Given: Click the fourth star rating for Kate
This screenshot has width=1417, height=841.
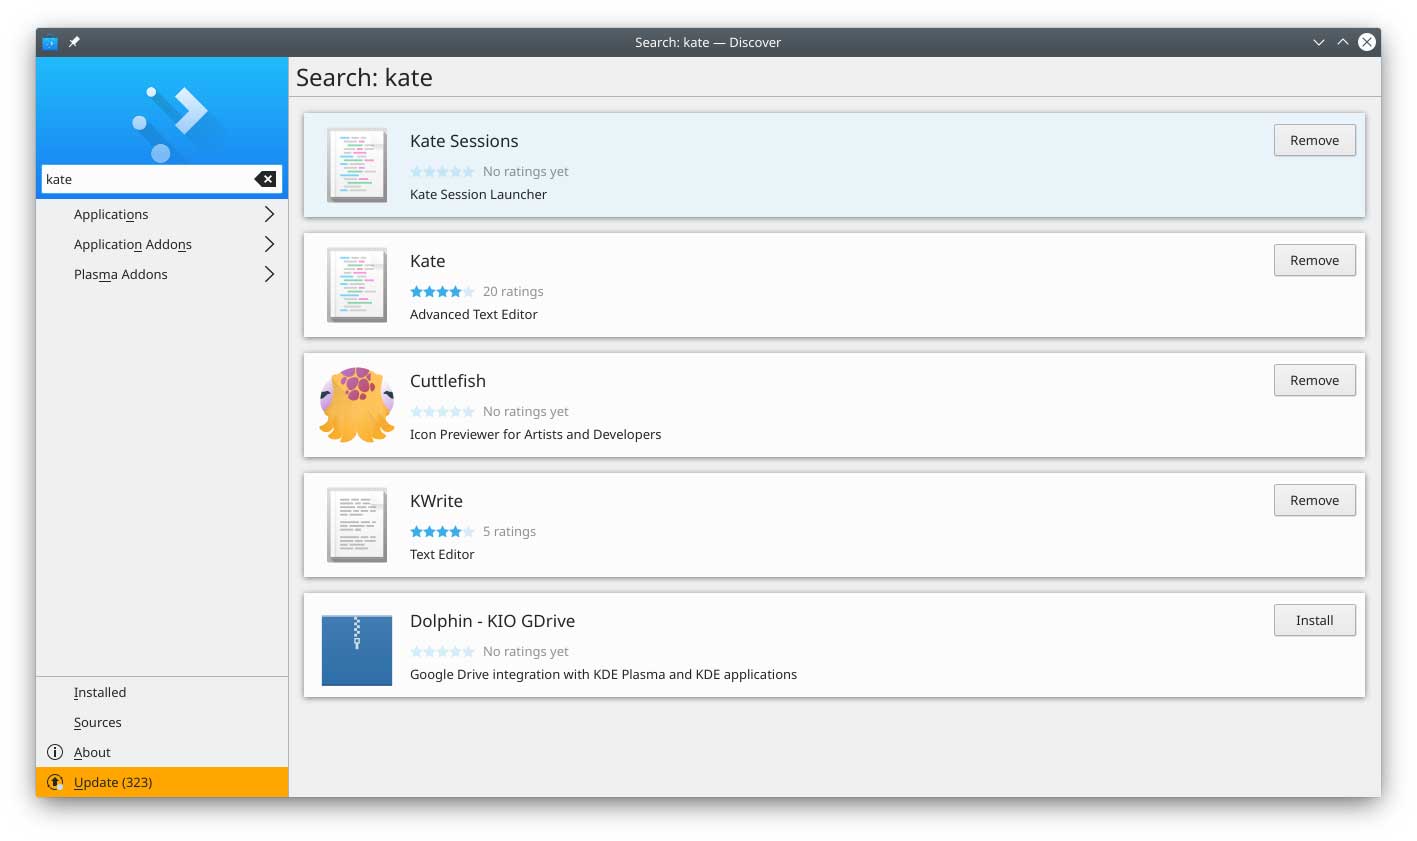Looking at the screenshot, I should (x=457, y=291).
